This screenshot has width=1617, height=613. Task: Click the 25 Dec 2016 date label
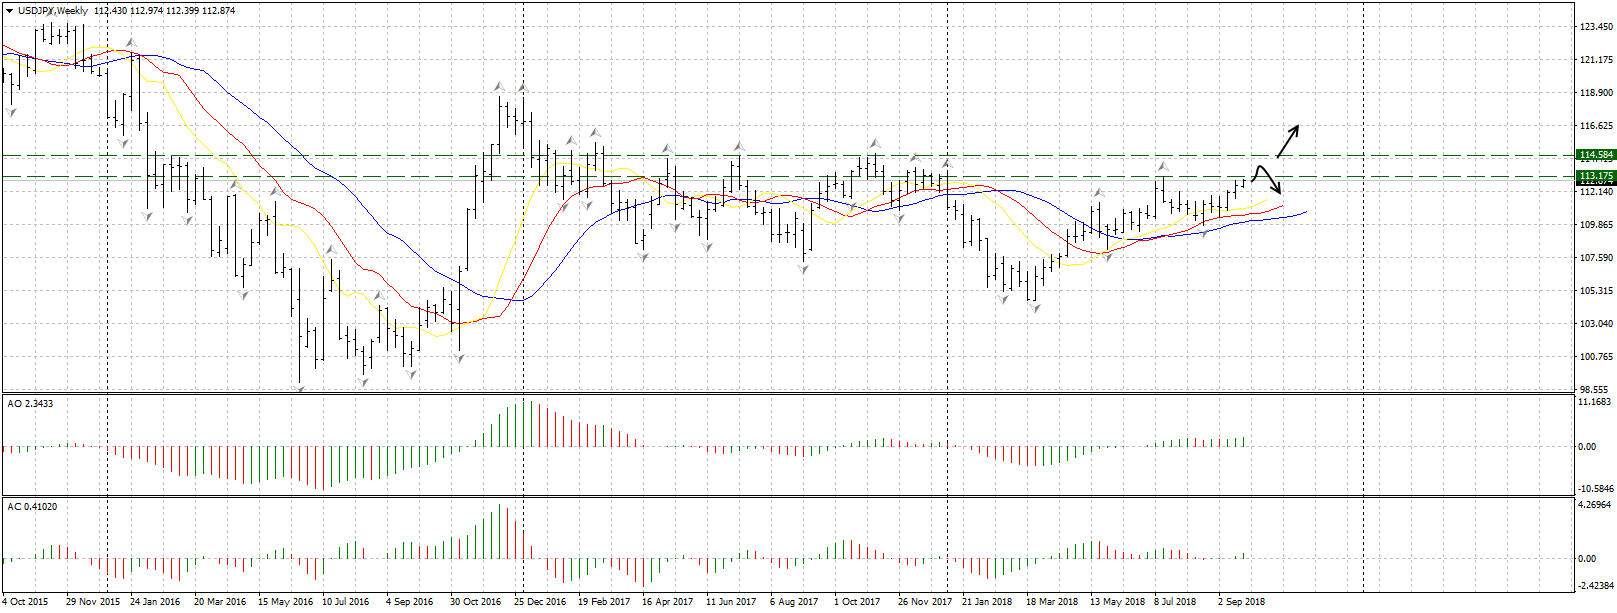[540, 602]
